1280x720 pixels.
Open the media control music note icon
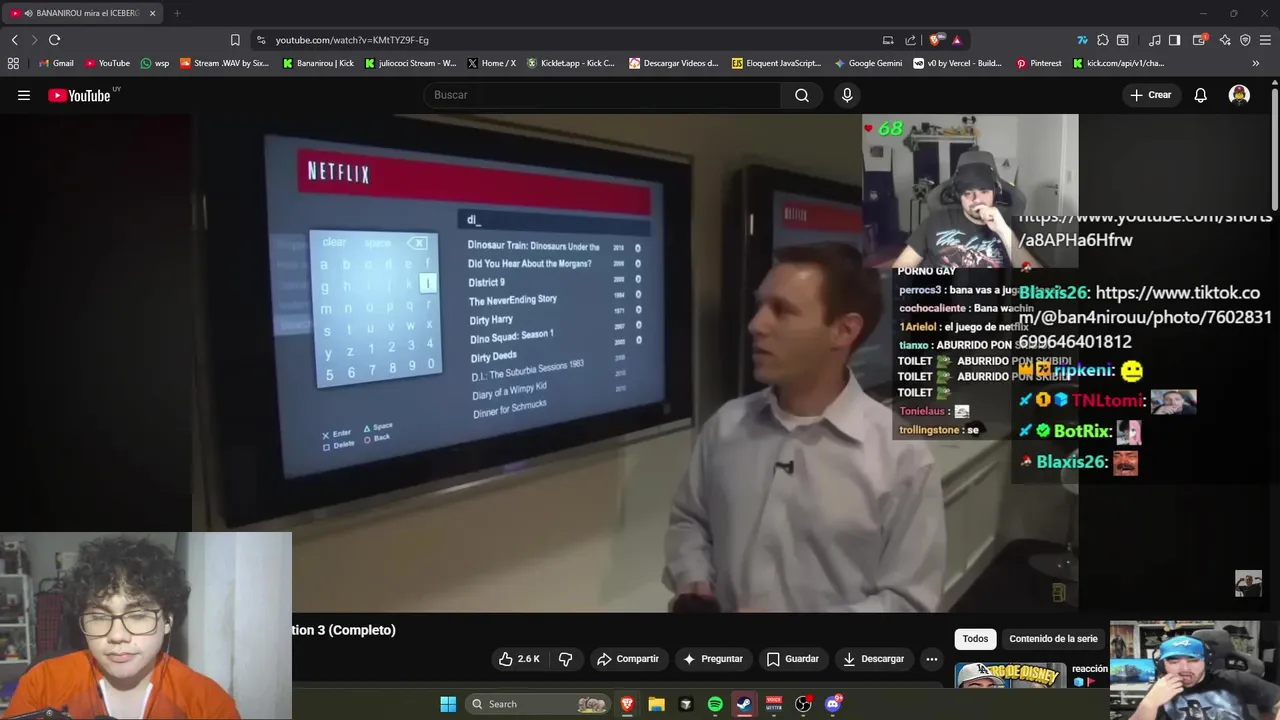[x=1155, y=40]
